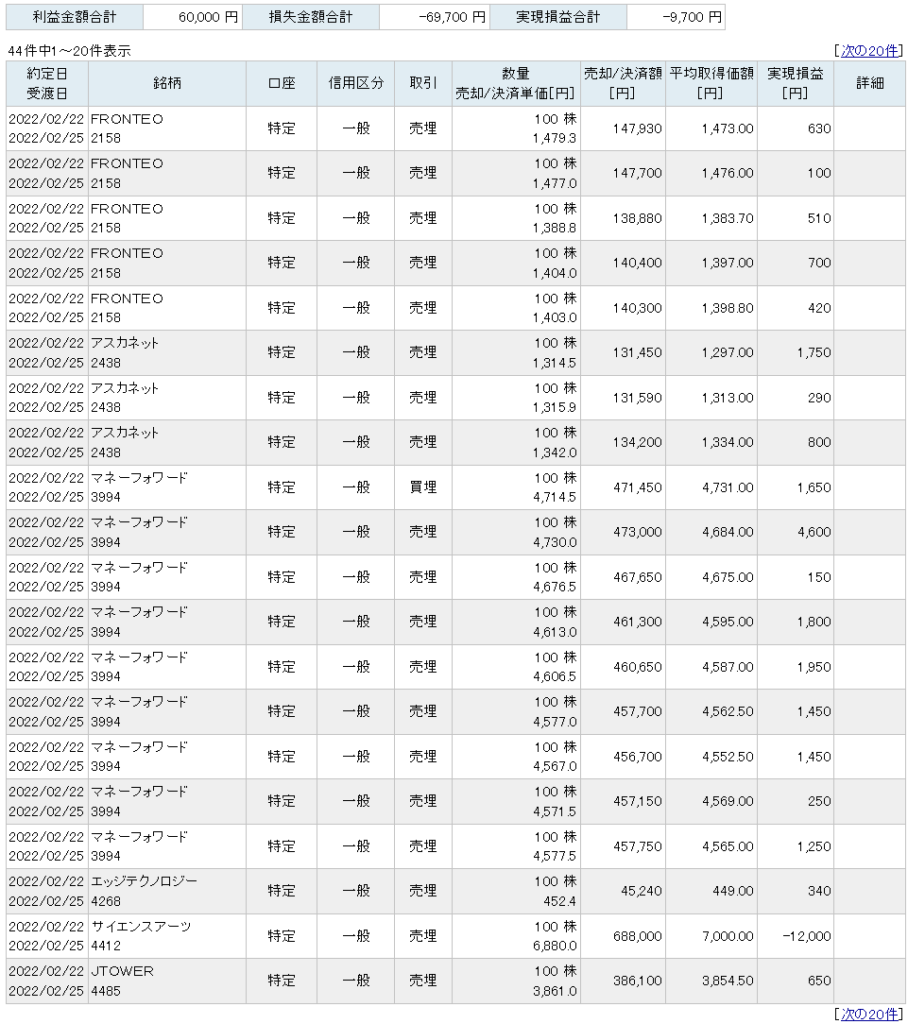Select the 45,240 settlement amount cell
Viewport: 908px width, 1024px height.
point(623,891)
